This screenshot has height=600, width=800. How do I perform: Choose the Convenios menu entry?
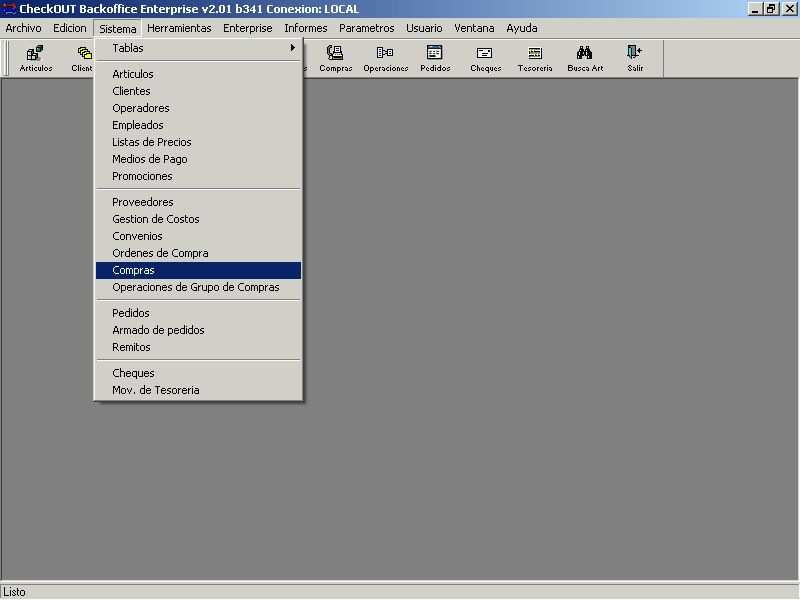pyautogui.click(x=198, y=236)
